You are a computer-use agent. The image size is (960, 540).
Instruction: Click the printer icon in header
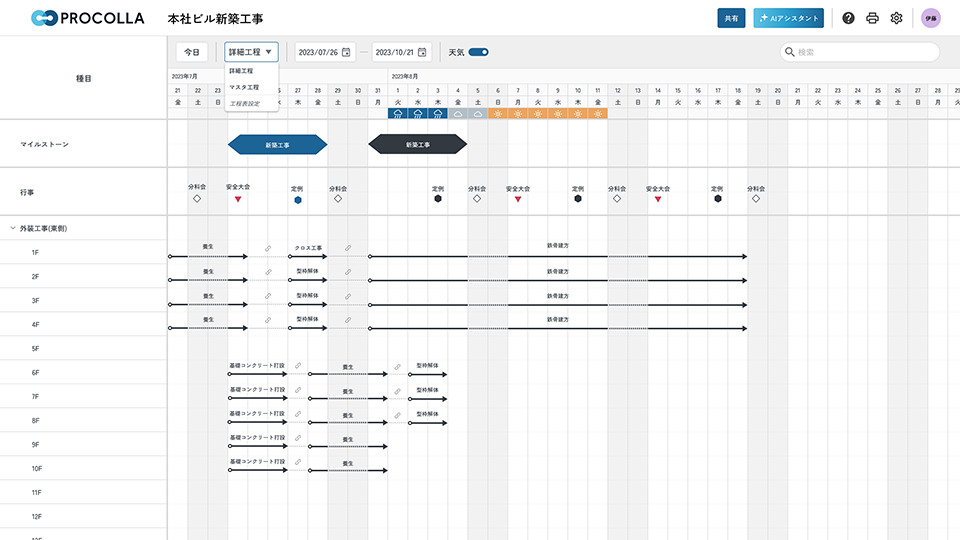pos(872,18)
